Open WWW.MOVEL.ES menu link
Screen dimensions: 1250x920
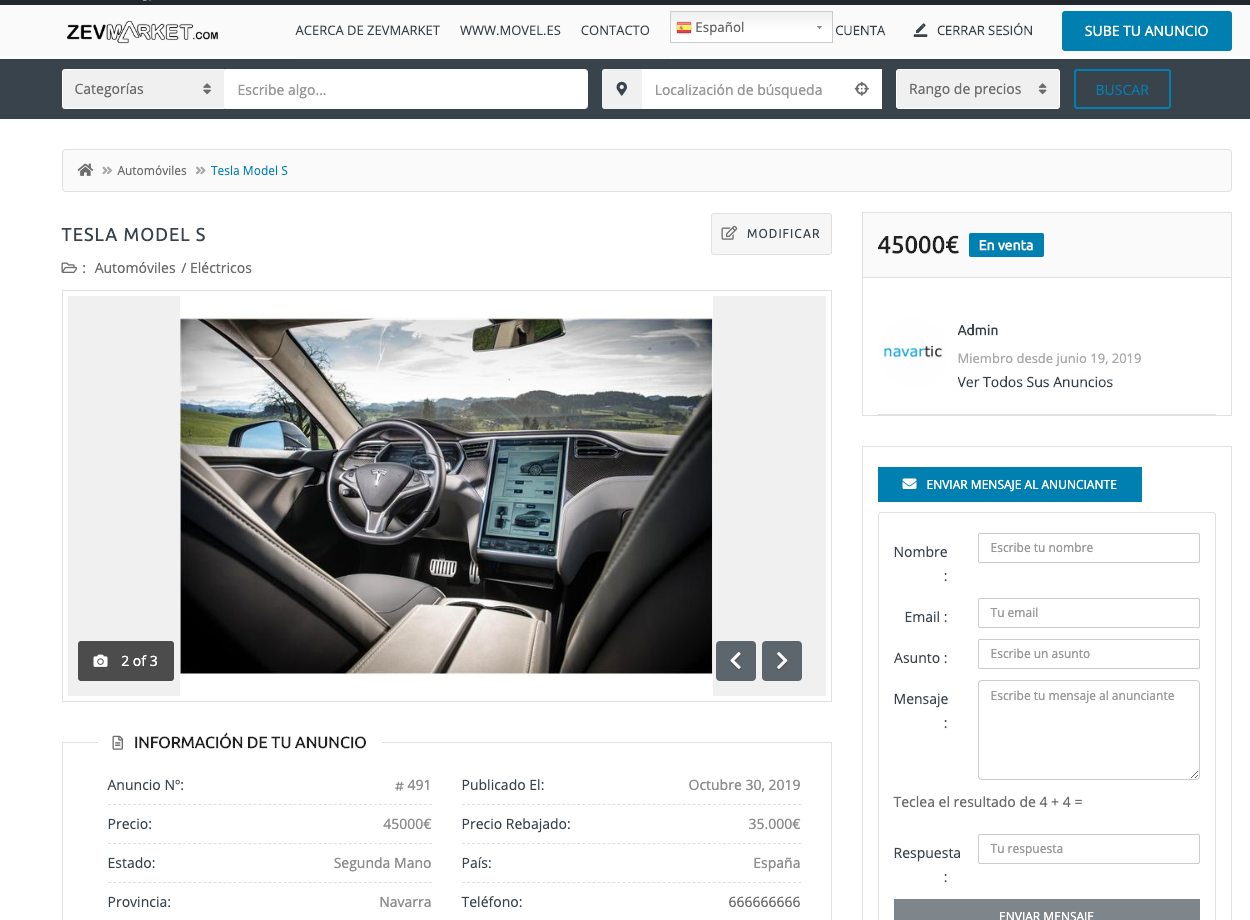pyautogui.click(x=510, y=30)
